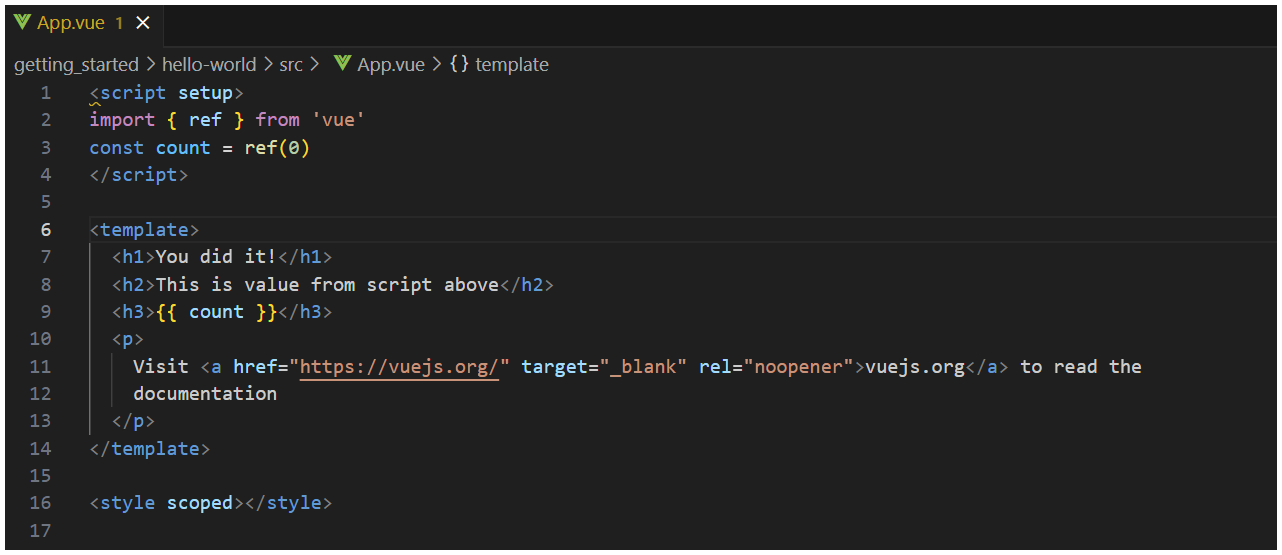Select the App.vue tab

(70, 23)
